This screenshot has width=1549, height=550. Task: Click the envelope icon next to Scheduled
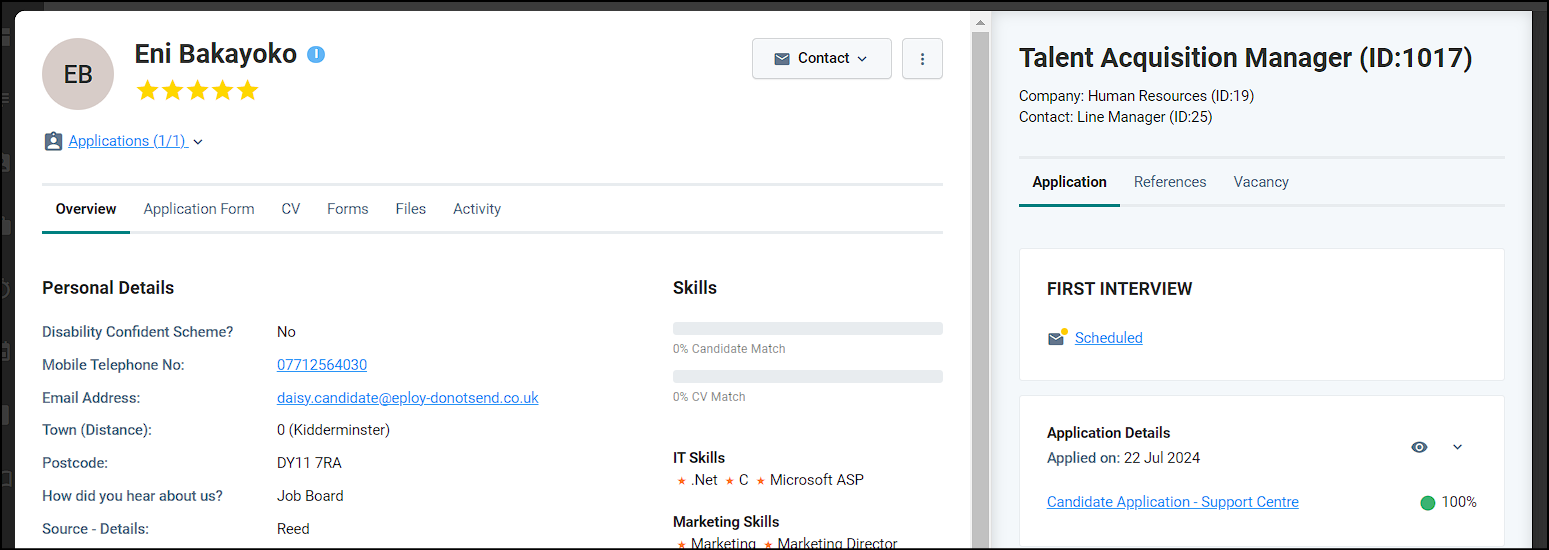1056,338
